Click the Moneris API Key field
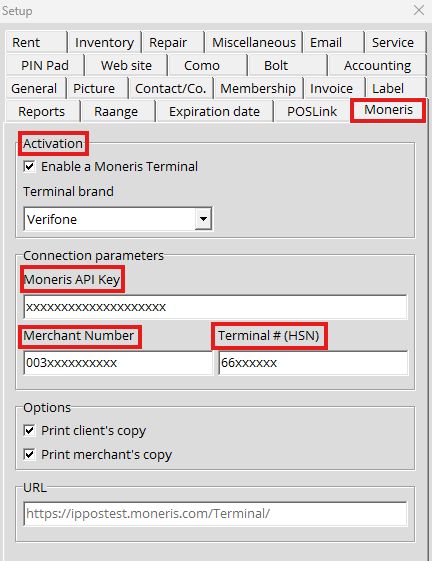This screenshot has width=432, height=561. pyautogui.click(x=215, y=307)
